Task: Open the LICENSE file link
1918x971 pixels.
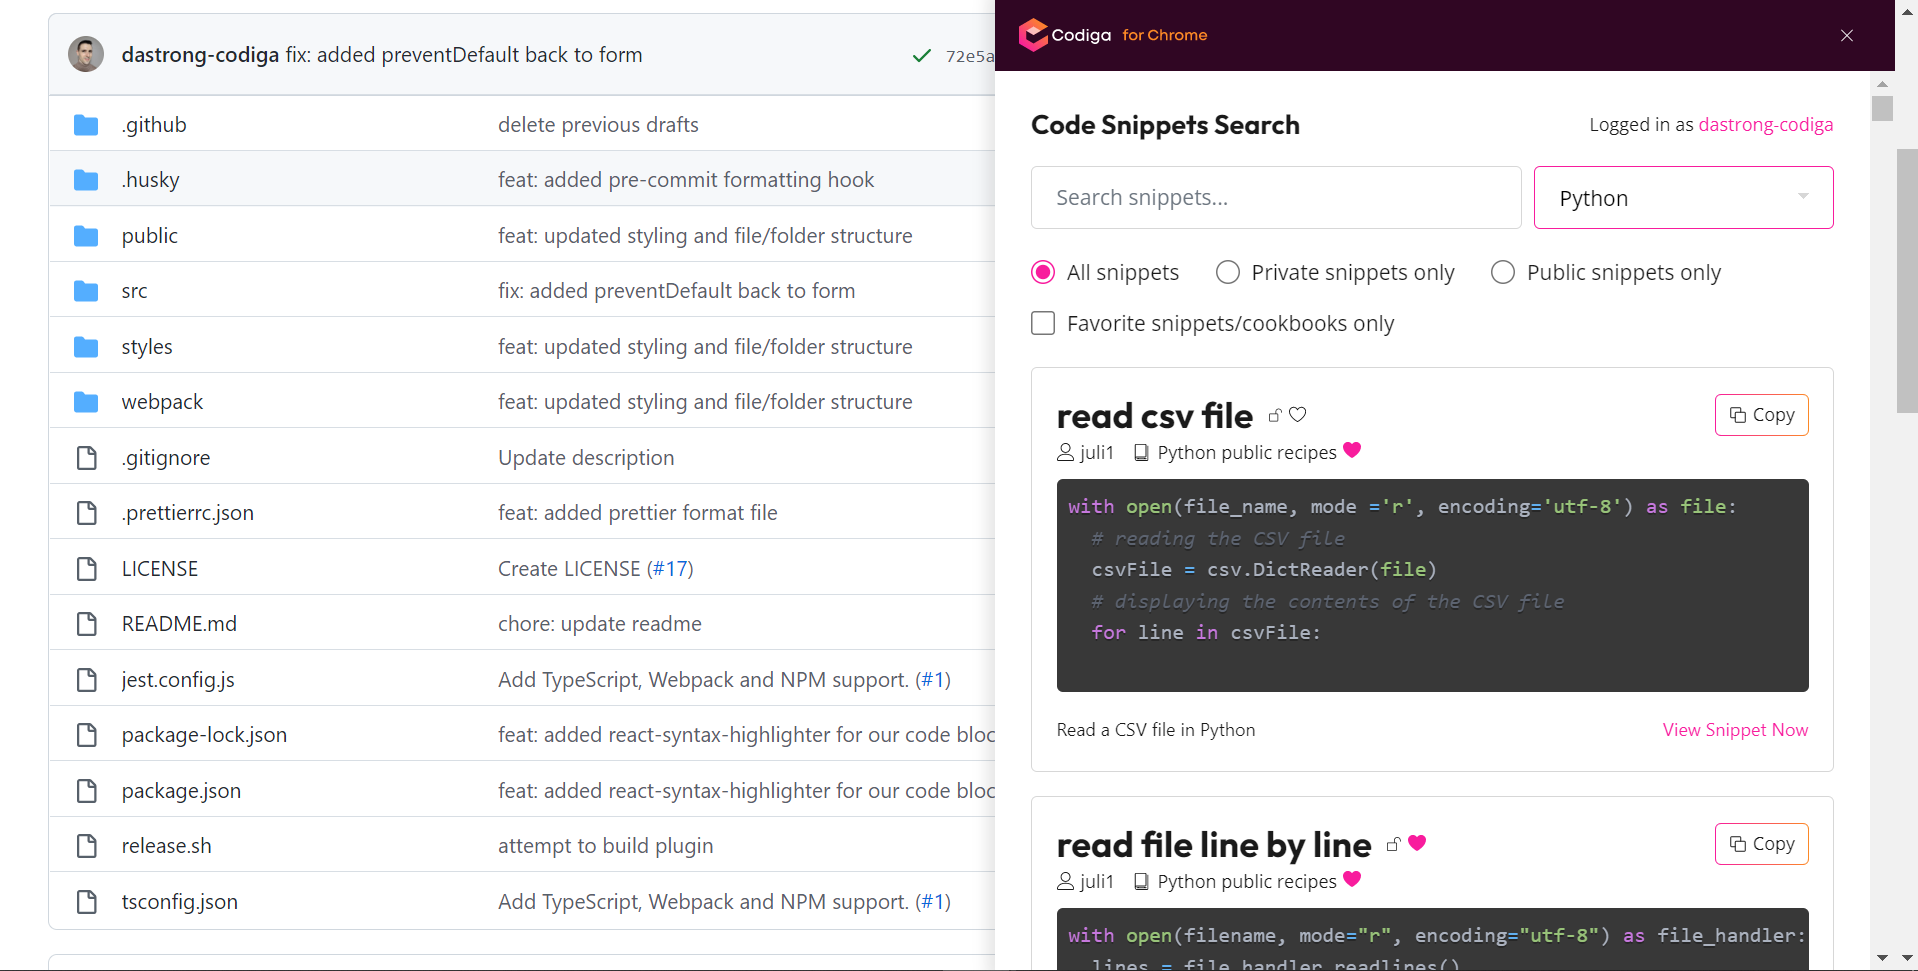Action: [x=160, y=569]
